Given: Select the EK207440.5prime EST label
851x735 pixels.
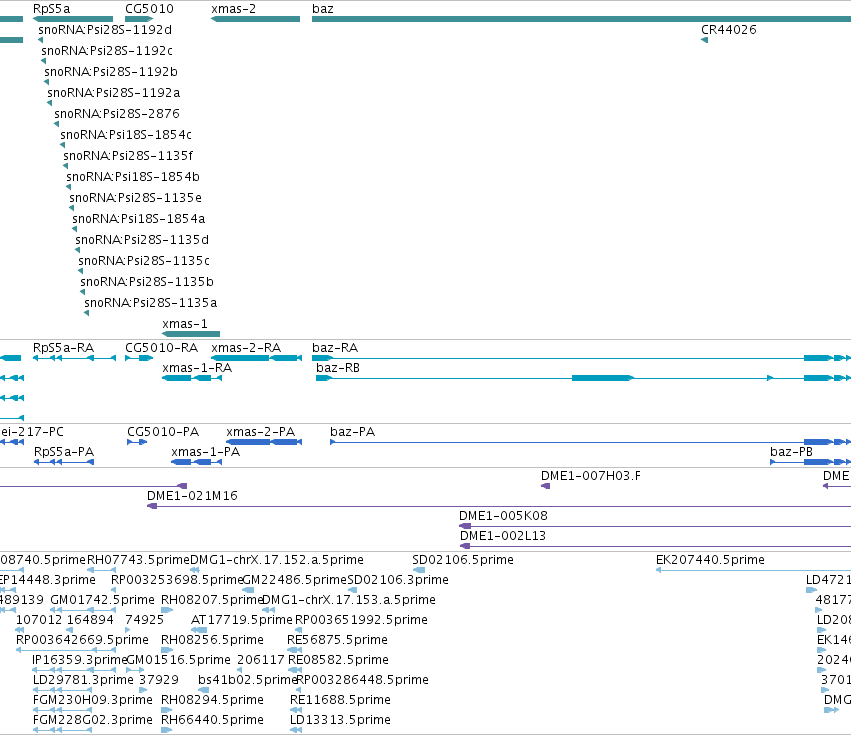Looking at the screenshot, I should pyautogui.click(x=710, y=560).
